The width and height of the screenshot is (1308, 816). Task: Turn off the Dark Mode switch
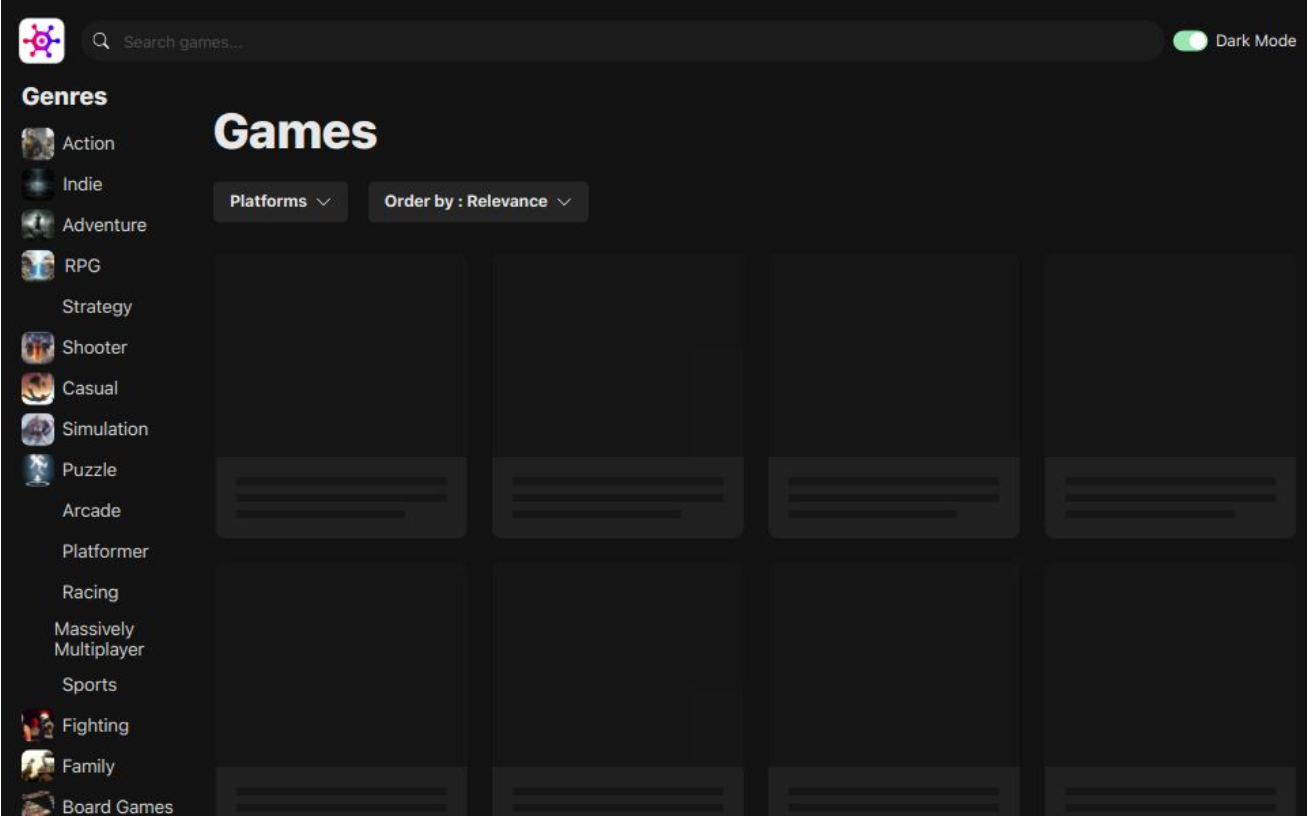pyautogui.click(x=1190, y=41)
